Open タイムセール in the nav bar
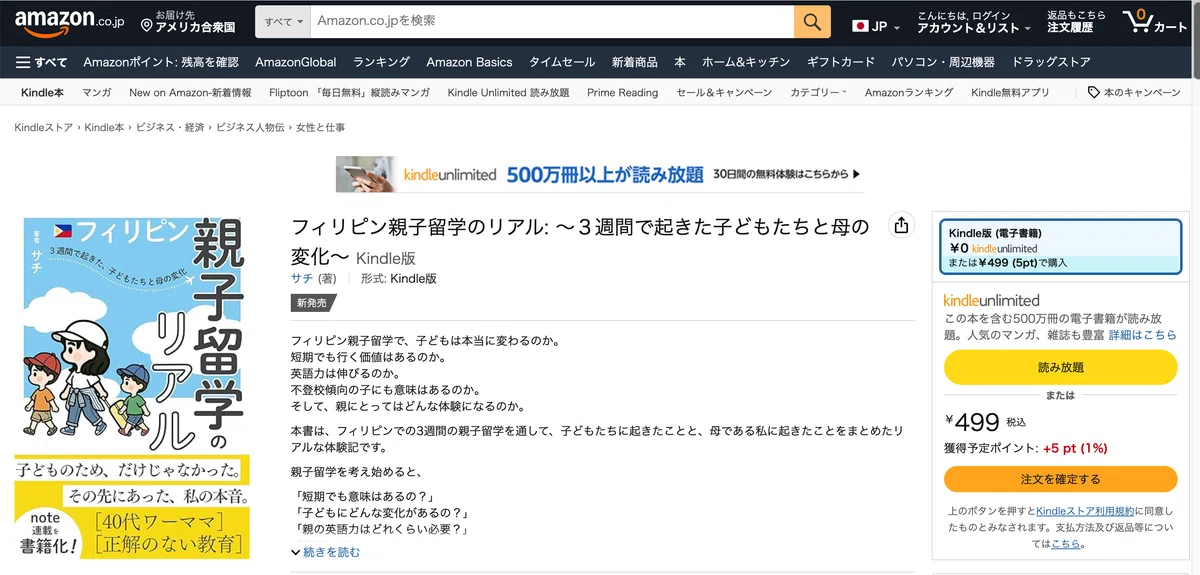Viewport: 1200px width, 575px height. [x=562, y=62]
